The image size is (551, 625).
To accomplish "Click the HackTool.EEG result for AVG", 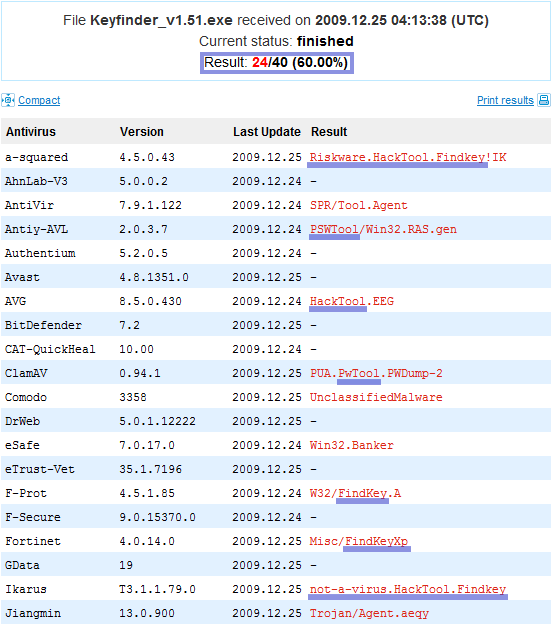I will [352, 301].
